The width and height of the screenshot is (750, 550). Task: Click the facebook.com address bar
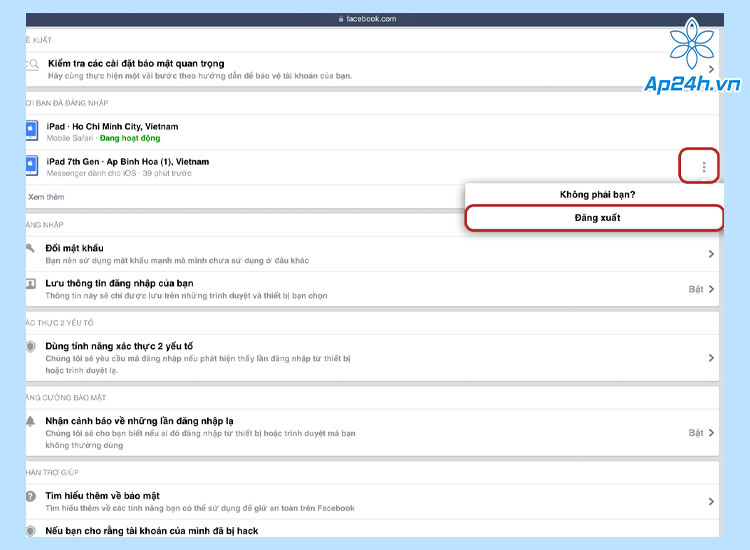375,19
